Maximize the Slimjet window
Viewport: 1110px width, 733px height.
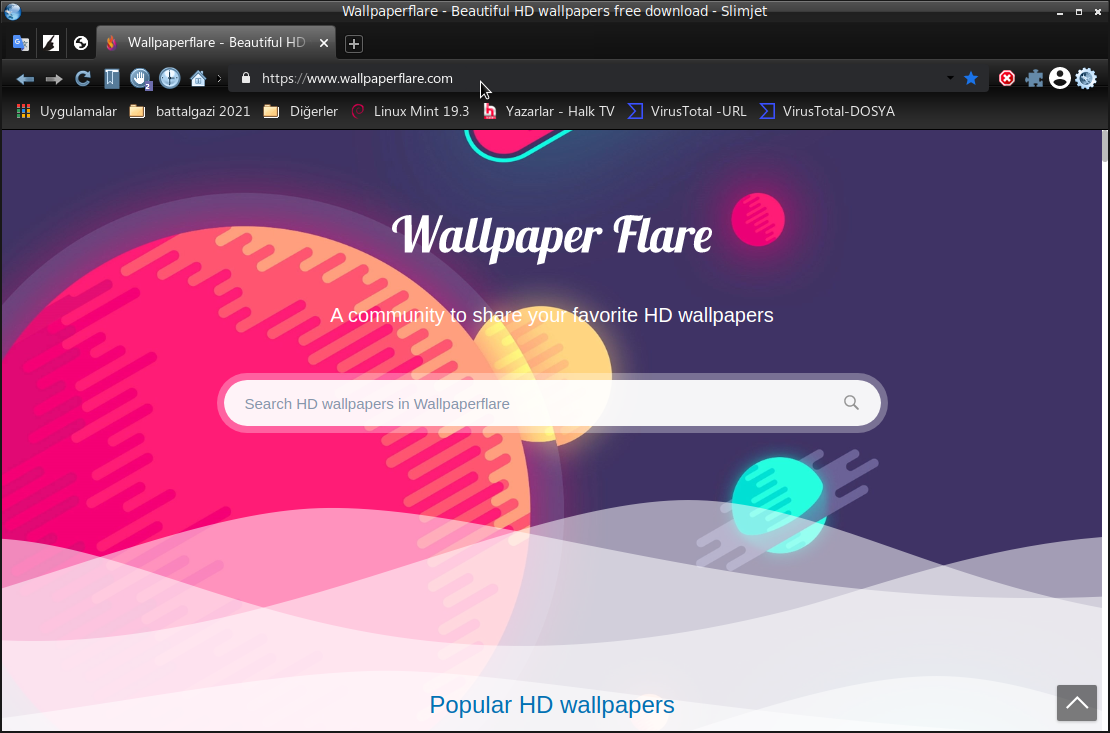1079,12
